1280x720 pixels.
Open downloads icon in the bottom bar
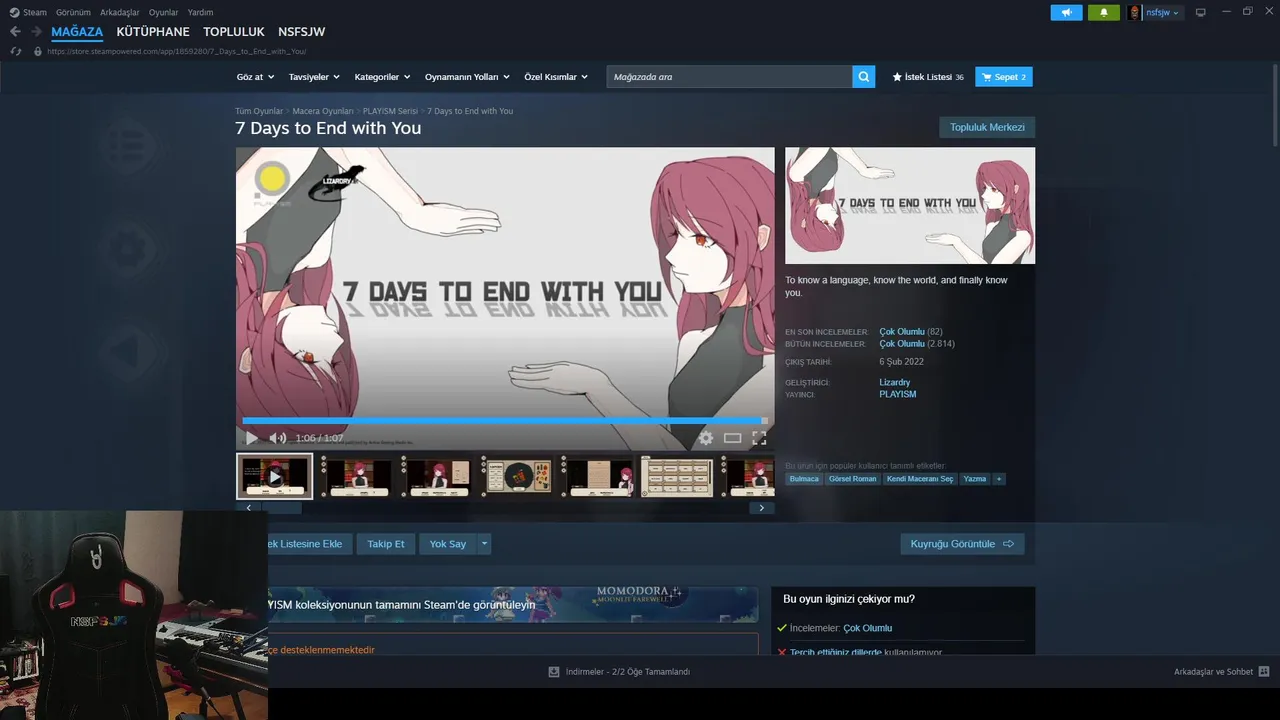554,672
